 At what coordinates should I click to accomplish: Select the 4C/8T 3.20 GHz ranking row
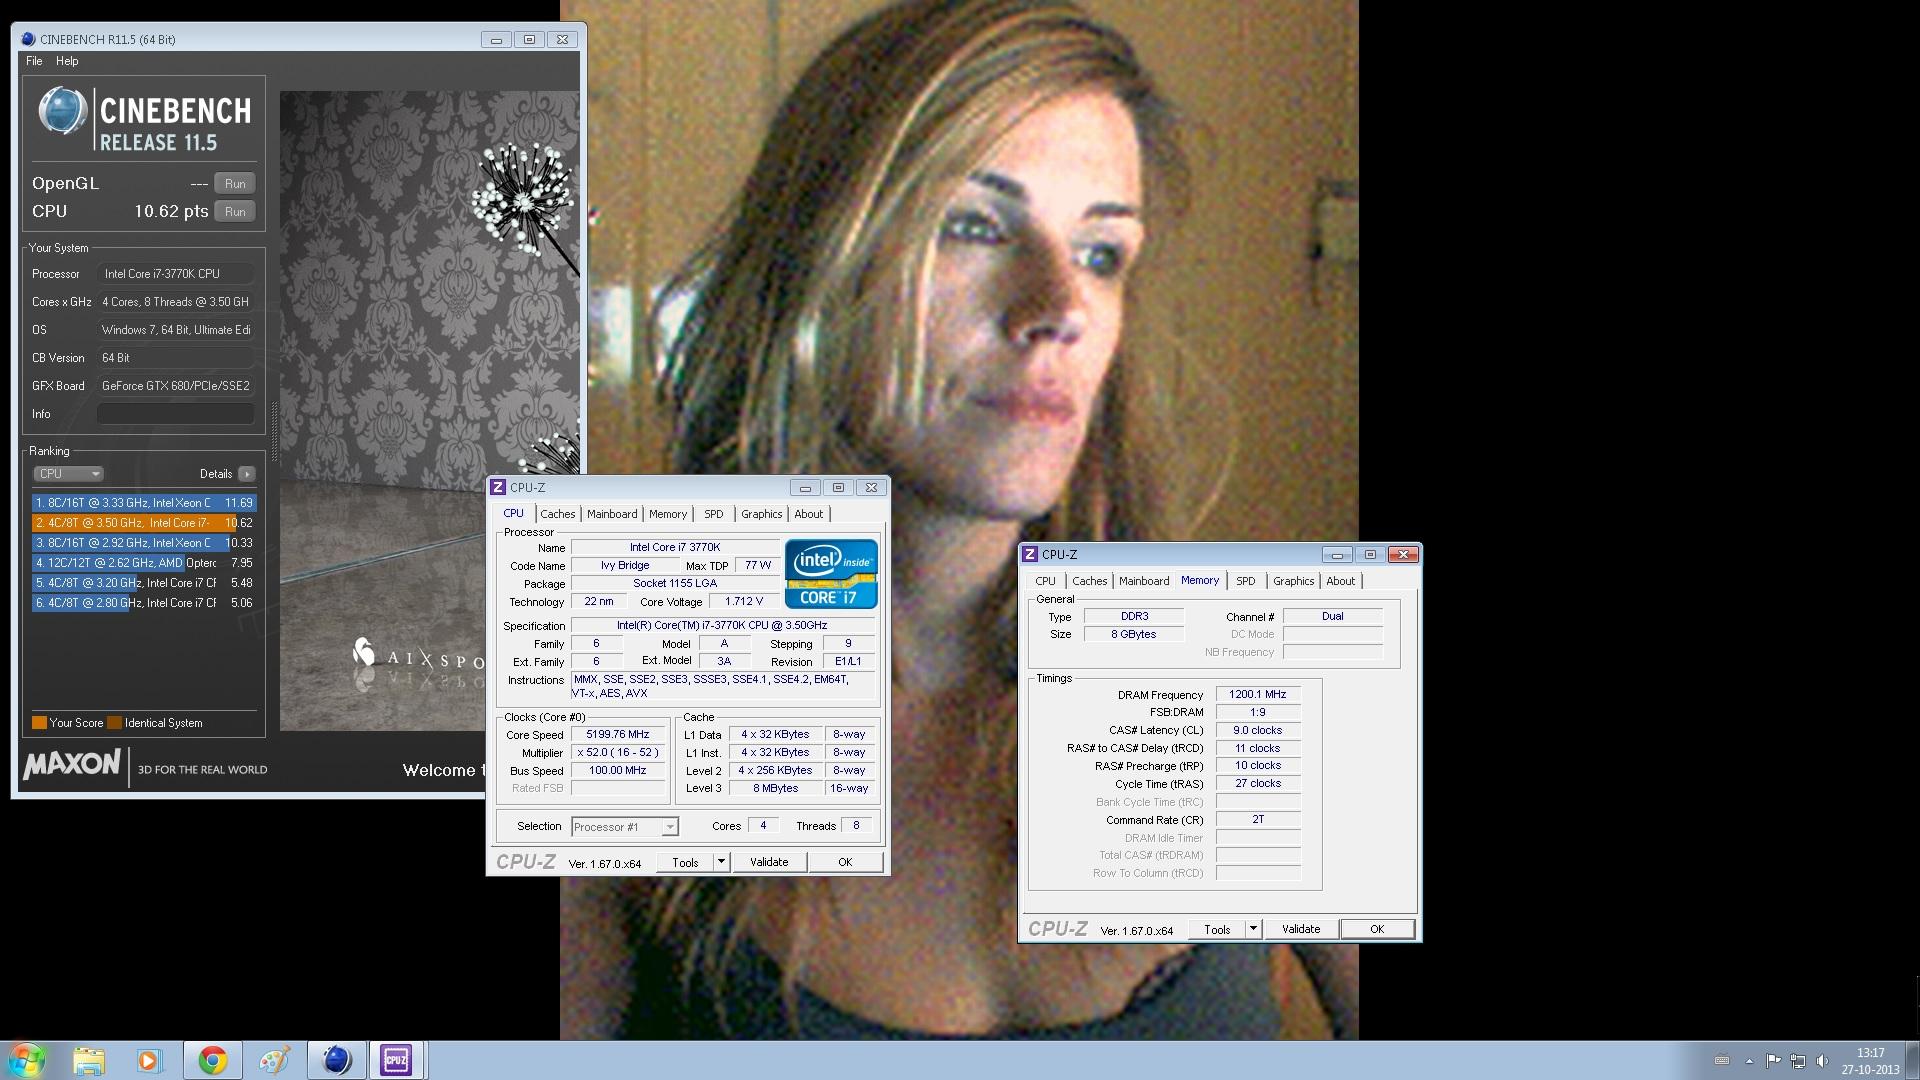(144, 583)
